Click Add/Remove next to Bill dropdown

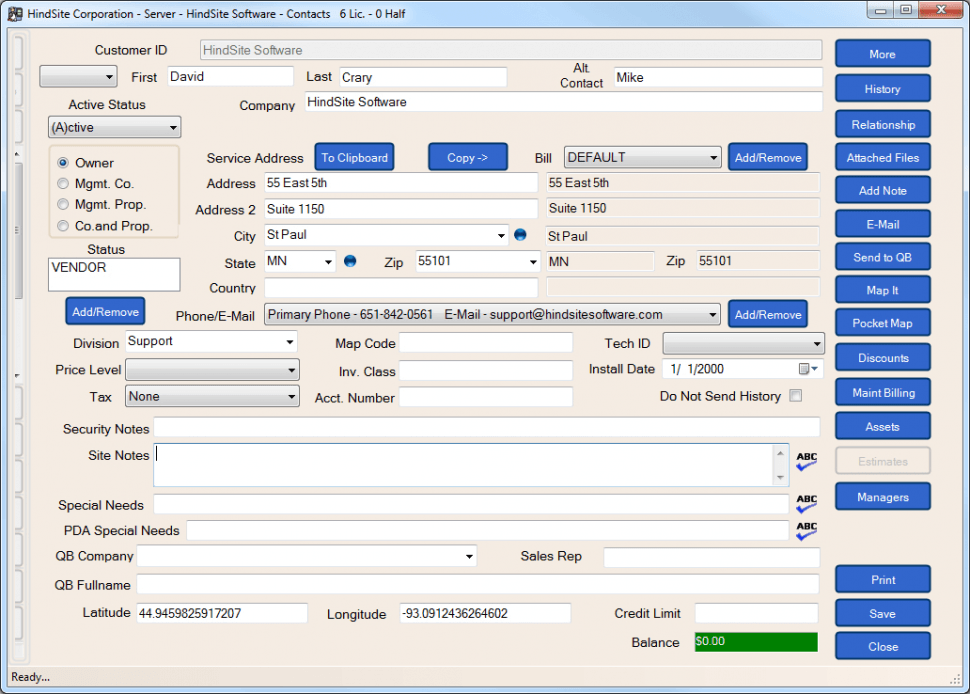pyautogui.click(x=768, y=157)
